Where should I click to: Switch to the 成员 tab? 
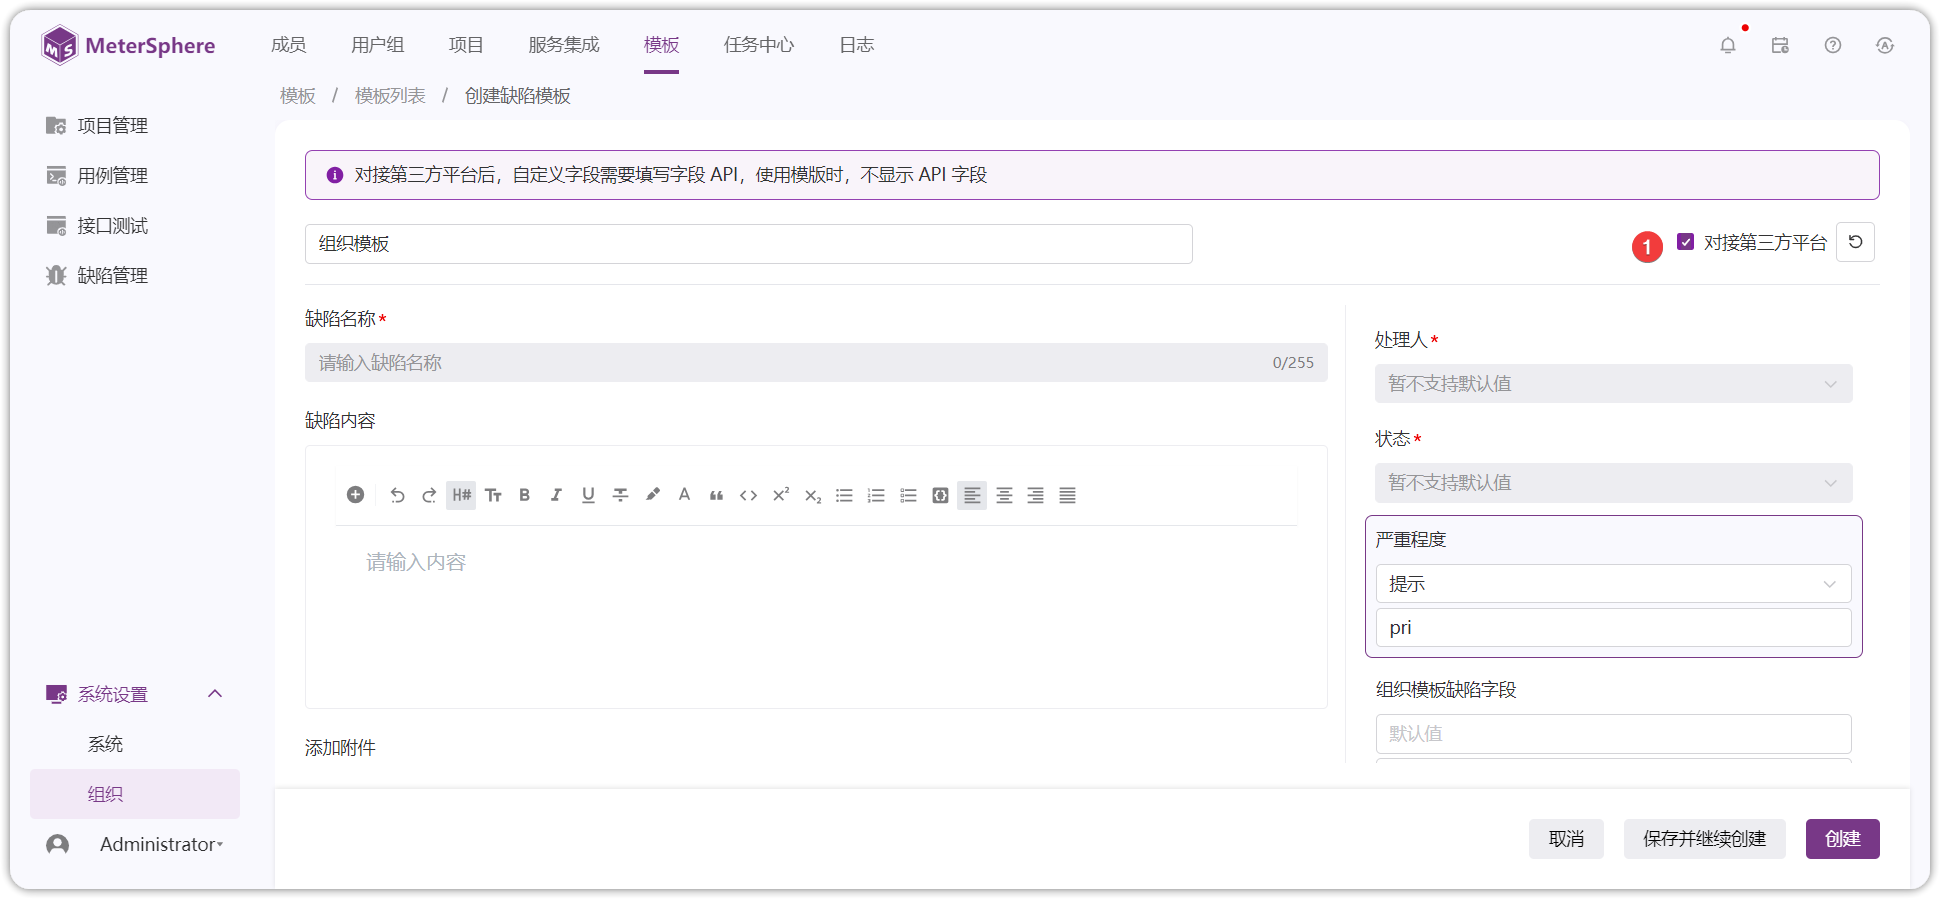(289, 45)
